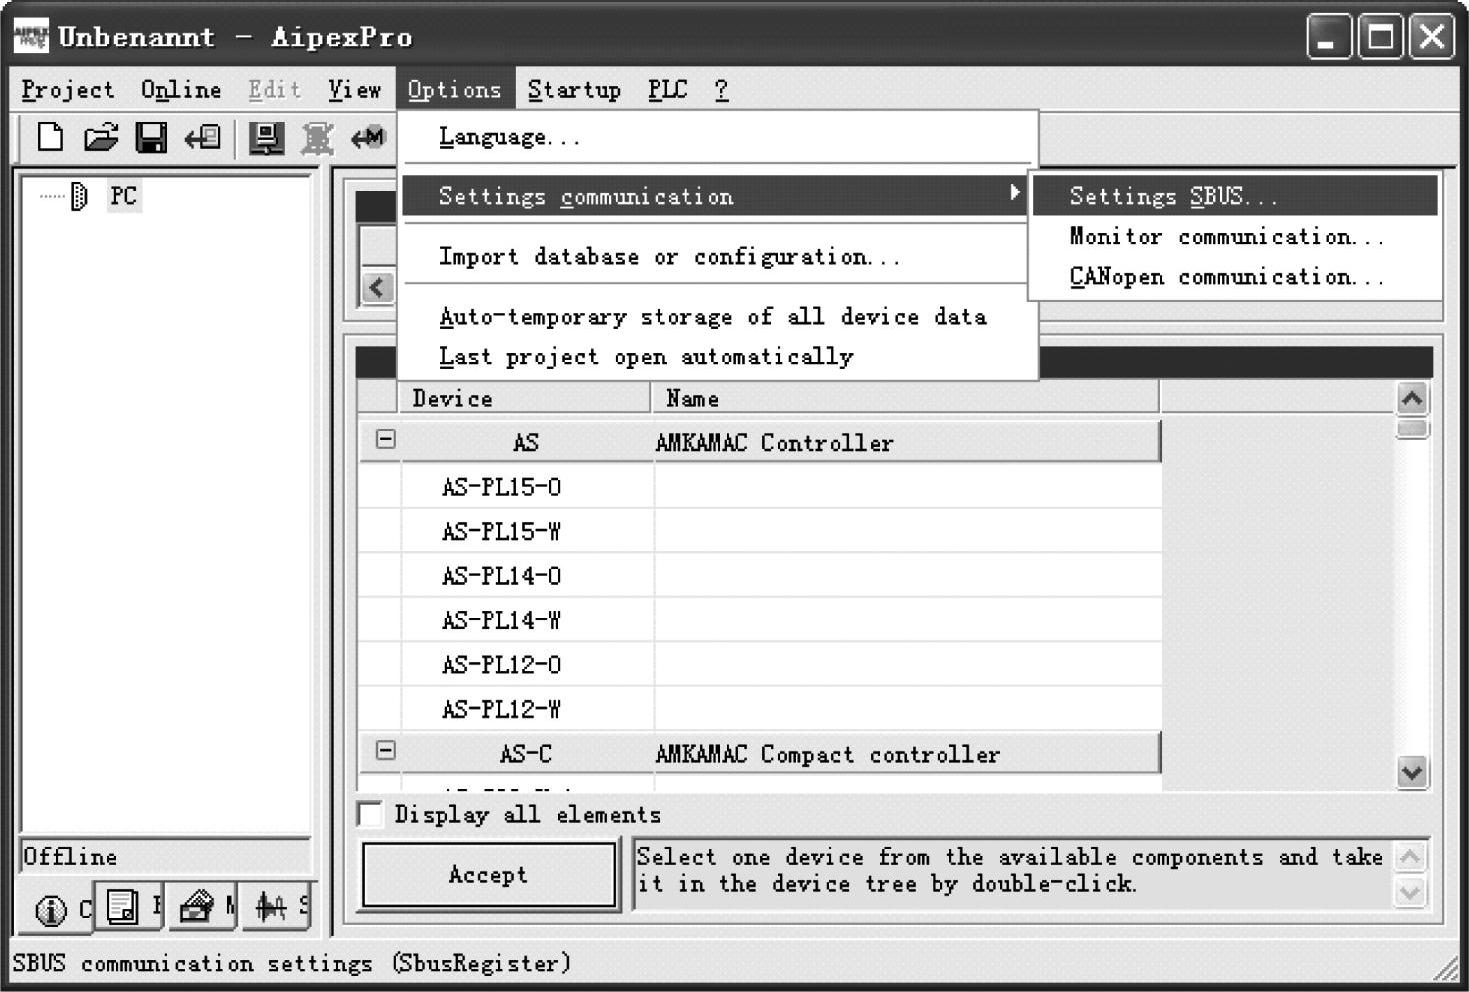Click the left scroll arrow beside the Options menu

(377, 288)
